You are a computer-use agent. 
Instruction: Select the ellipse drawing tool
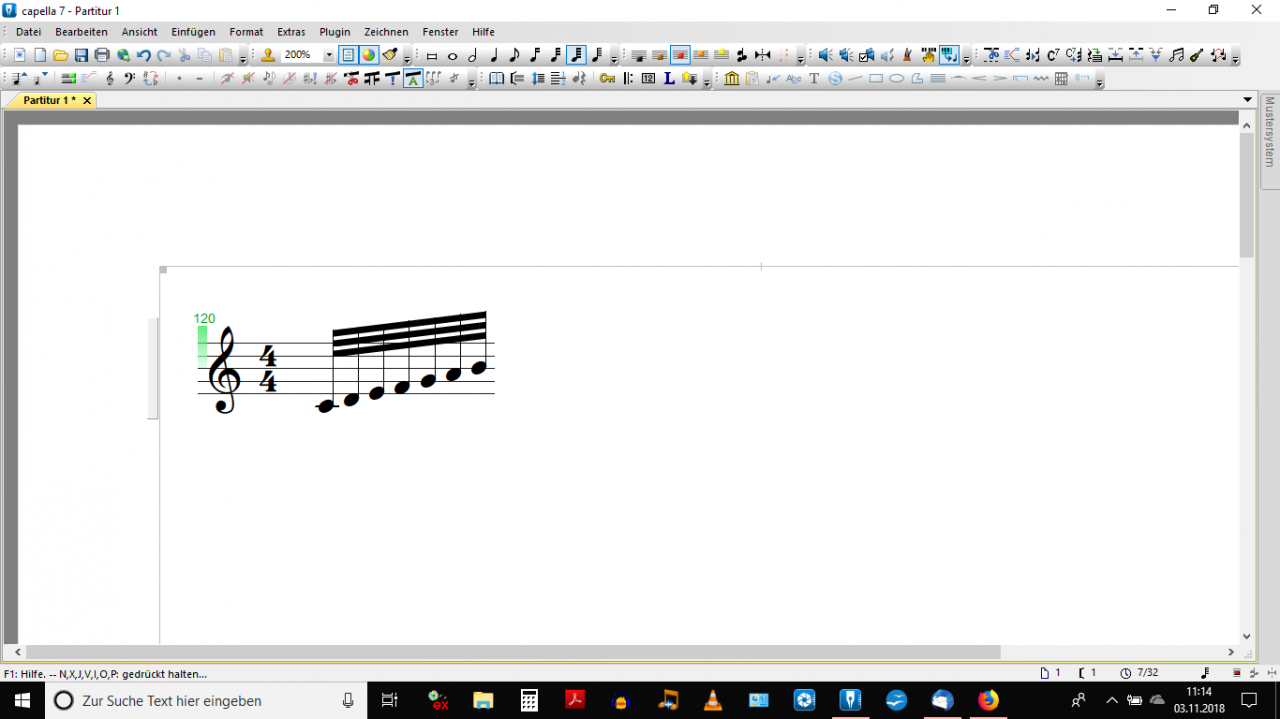(897, 78)
